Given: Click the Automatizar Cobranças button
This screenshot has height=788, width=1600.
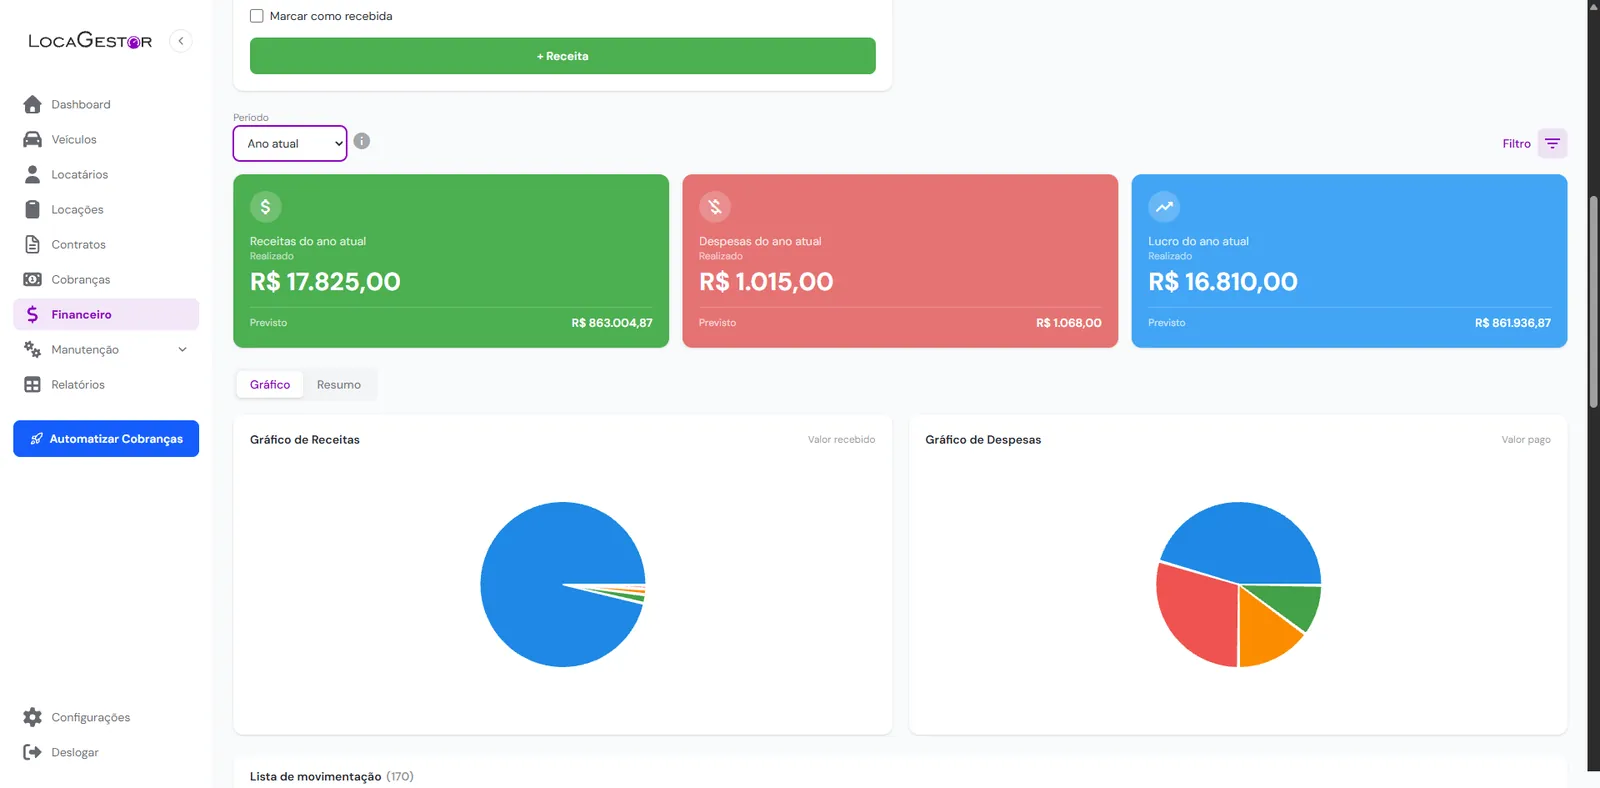Looking at the screenshot, I should click(x=106, y=439).
